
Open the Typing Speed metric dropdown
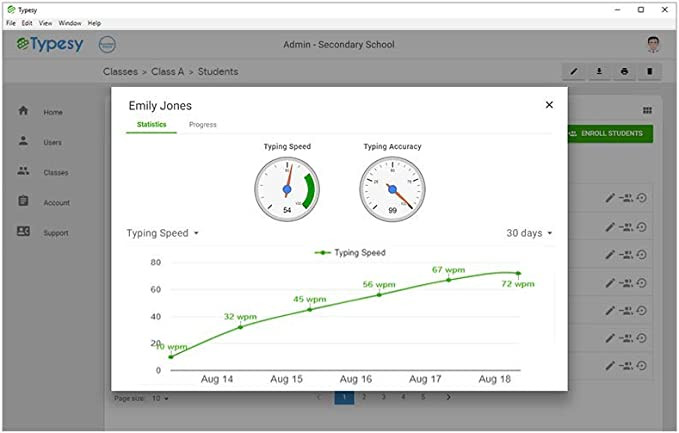pyautogui.click(x=163, y=234)
